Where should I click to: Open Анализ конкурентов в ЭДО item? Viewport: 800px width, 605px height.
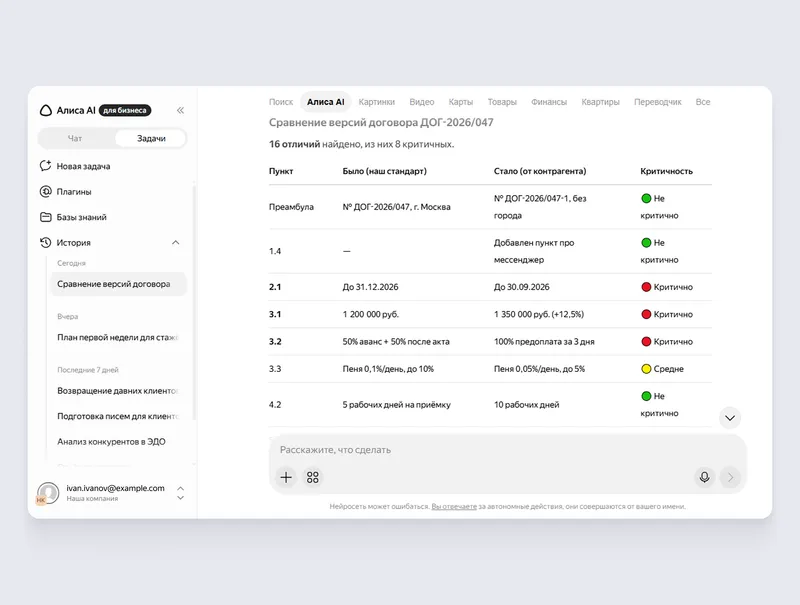point(118,442)
